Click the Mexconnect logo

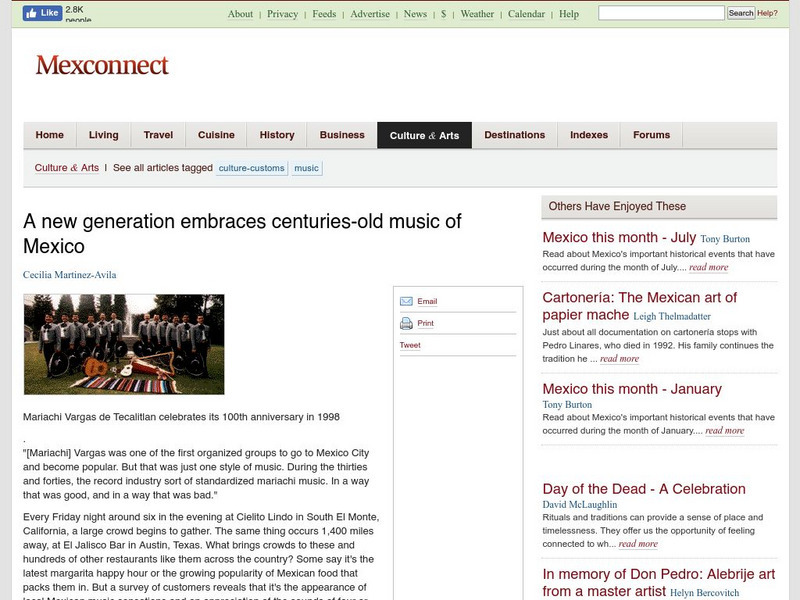(x=102, y=65)
